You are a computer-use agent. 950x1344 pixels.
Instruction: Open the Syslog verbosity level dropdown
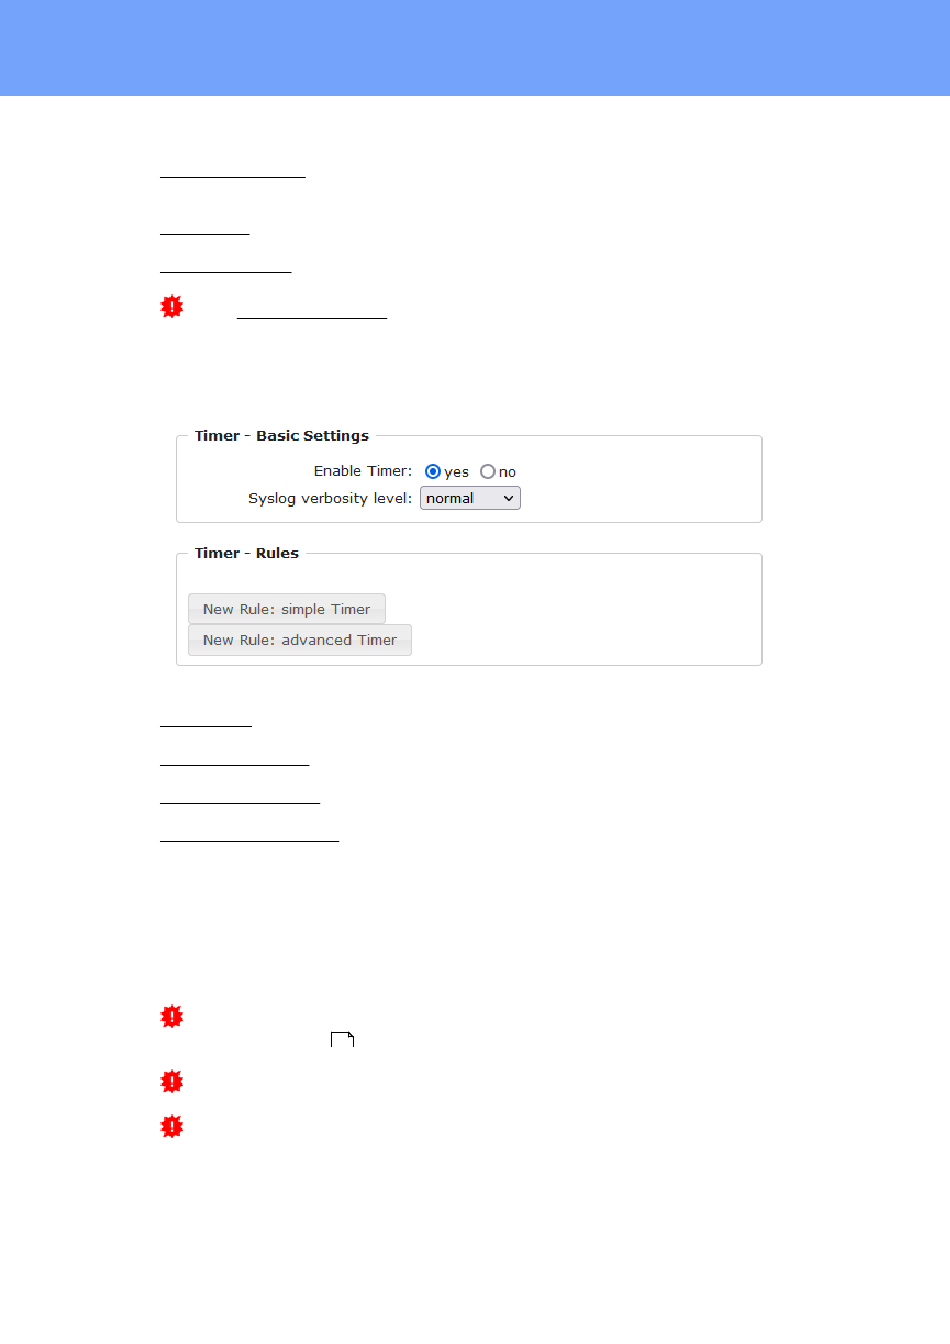pos(470,498)
